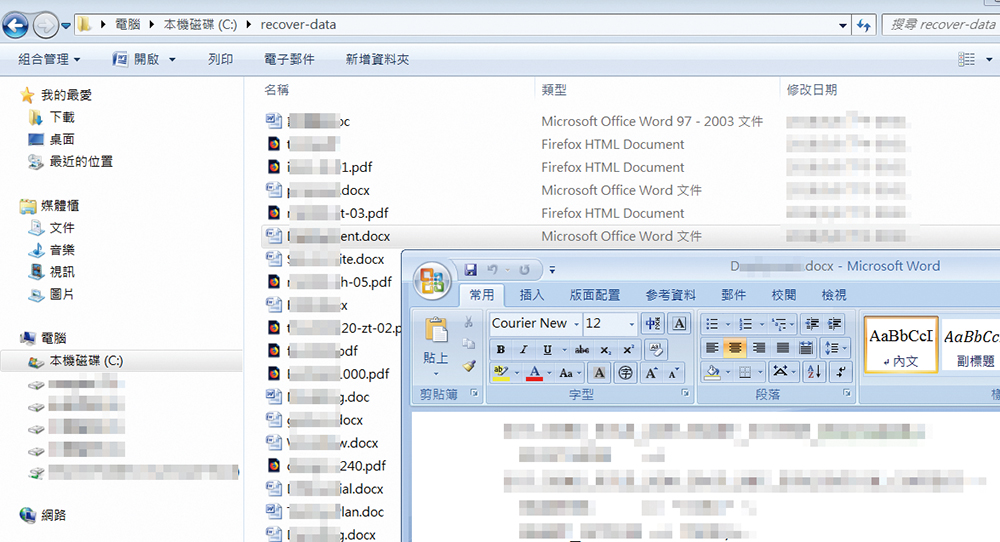
Task: Click the 搜尋 recover-data search box
Action: pyautogui.click(x=941, y=25)
